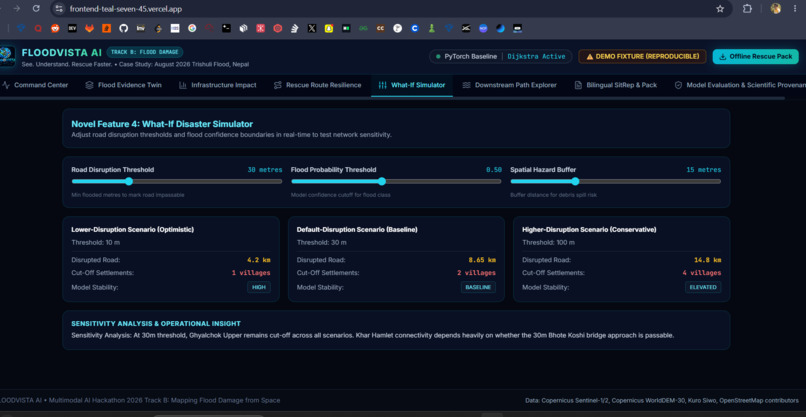This screenshot has width=806, height=417.
Task: Open the Downstream Path Explorer tab
Action: [x=509, y=85]
